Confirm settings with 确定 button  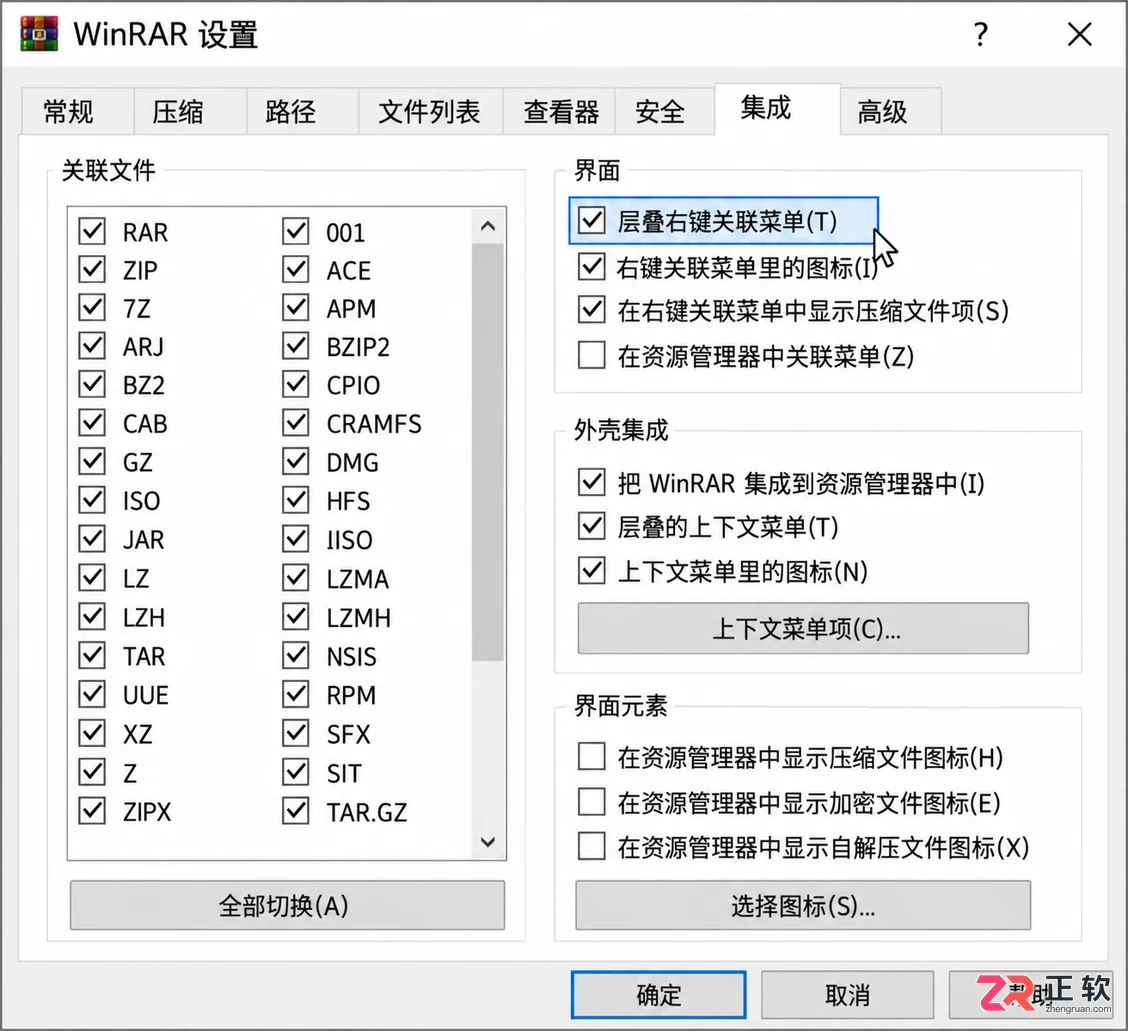(x=658, y=995)
